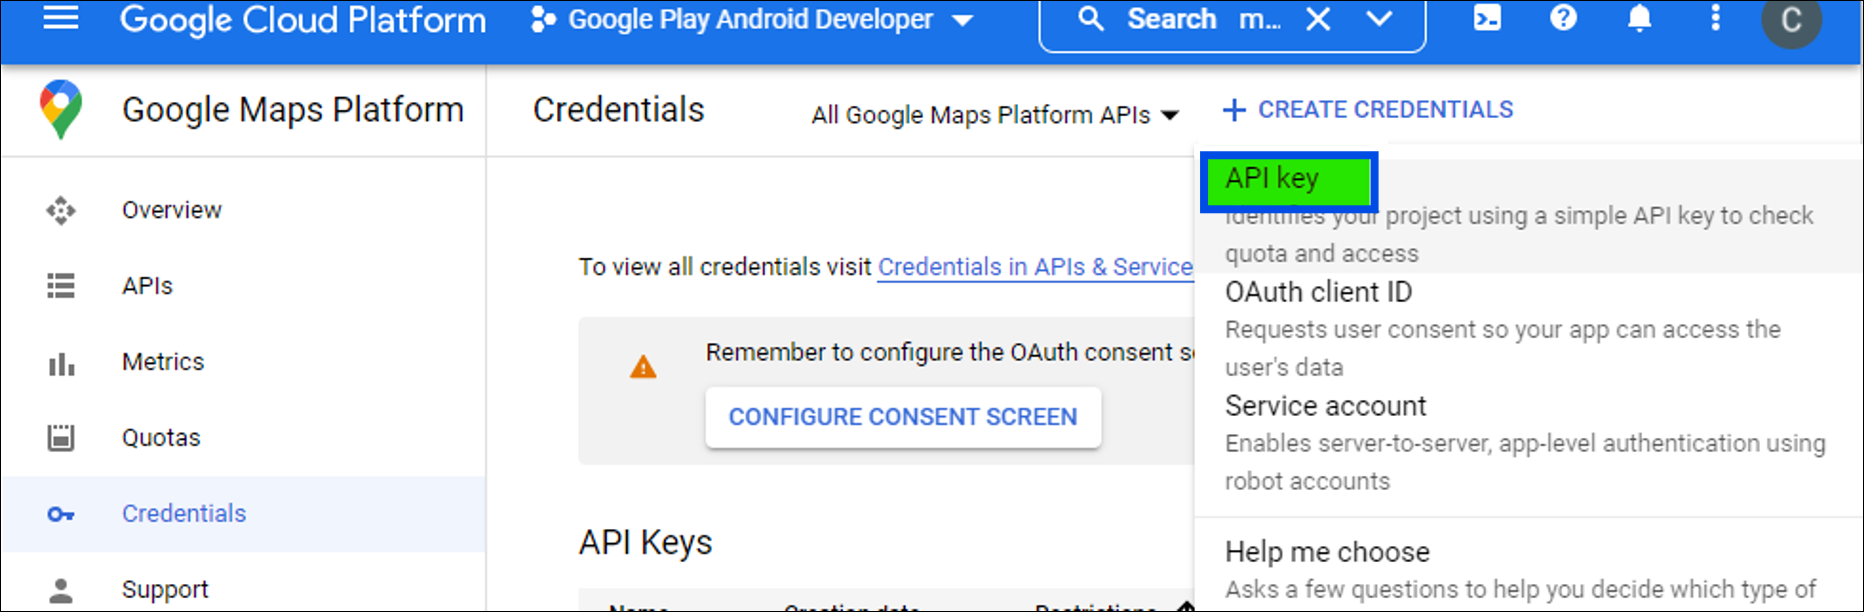The width and height of the screenshot is (1864, 612).
Task: Choose OAuth client ID from the menu
Action: 1318,292
